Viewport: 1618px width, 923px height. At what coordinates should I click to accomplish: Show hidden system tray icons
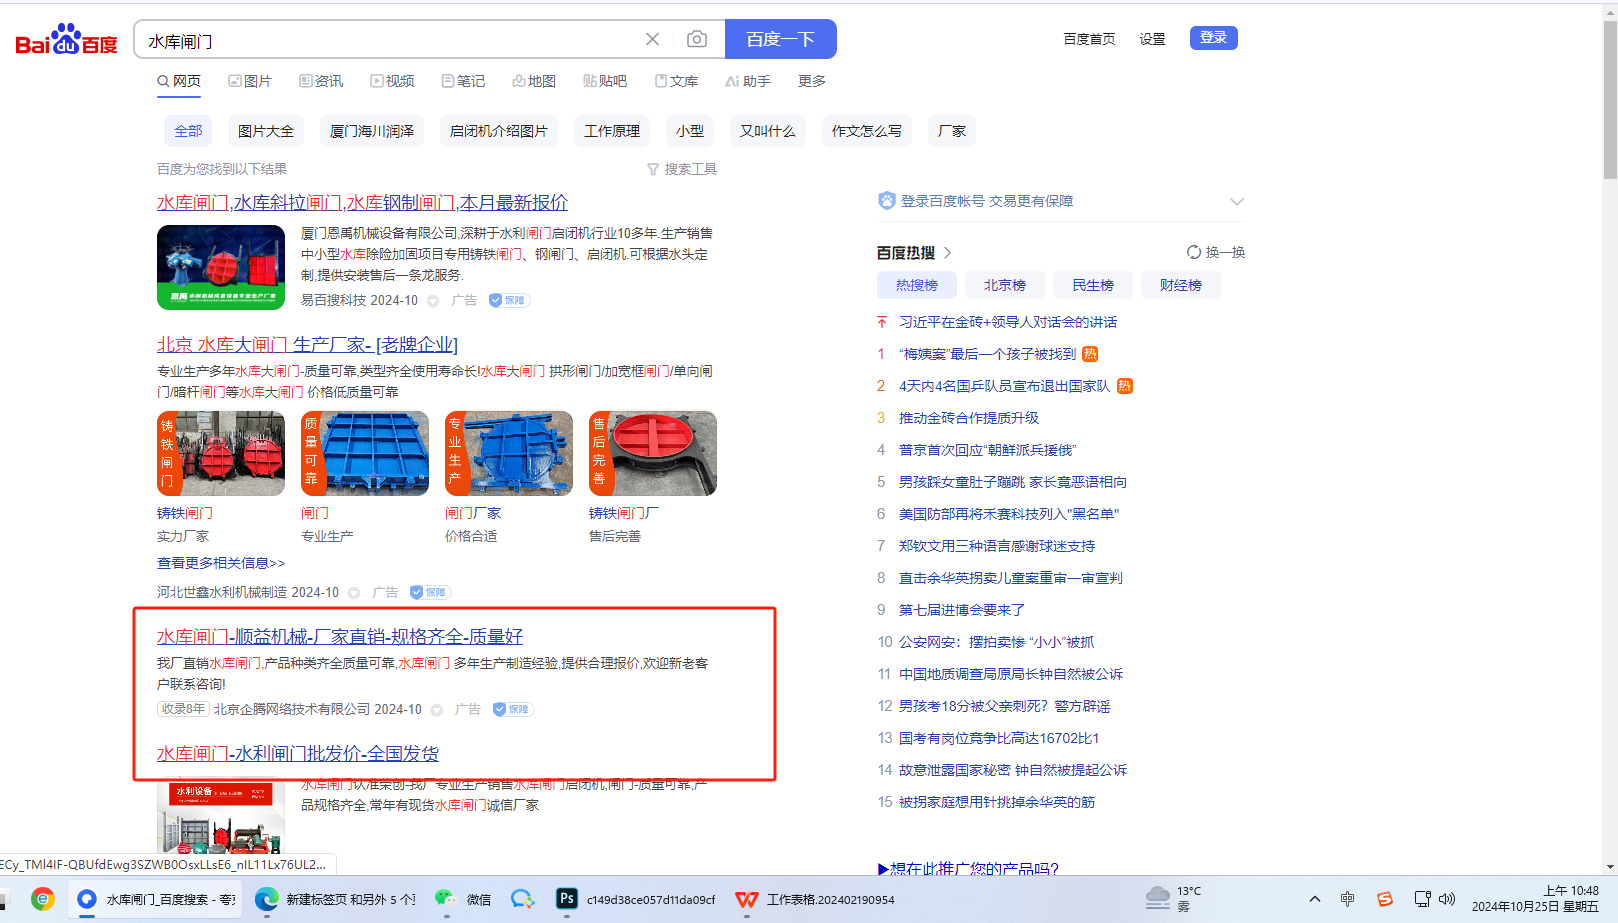click(1315, 899)
